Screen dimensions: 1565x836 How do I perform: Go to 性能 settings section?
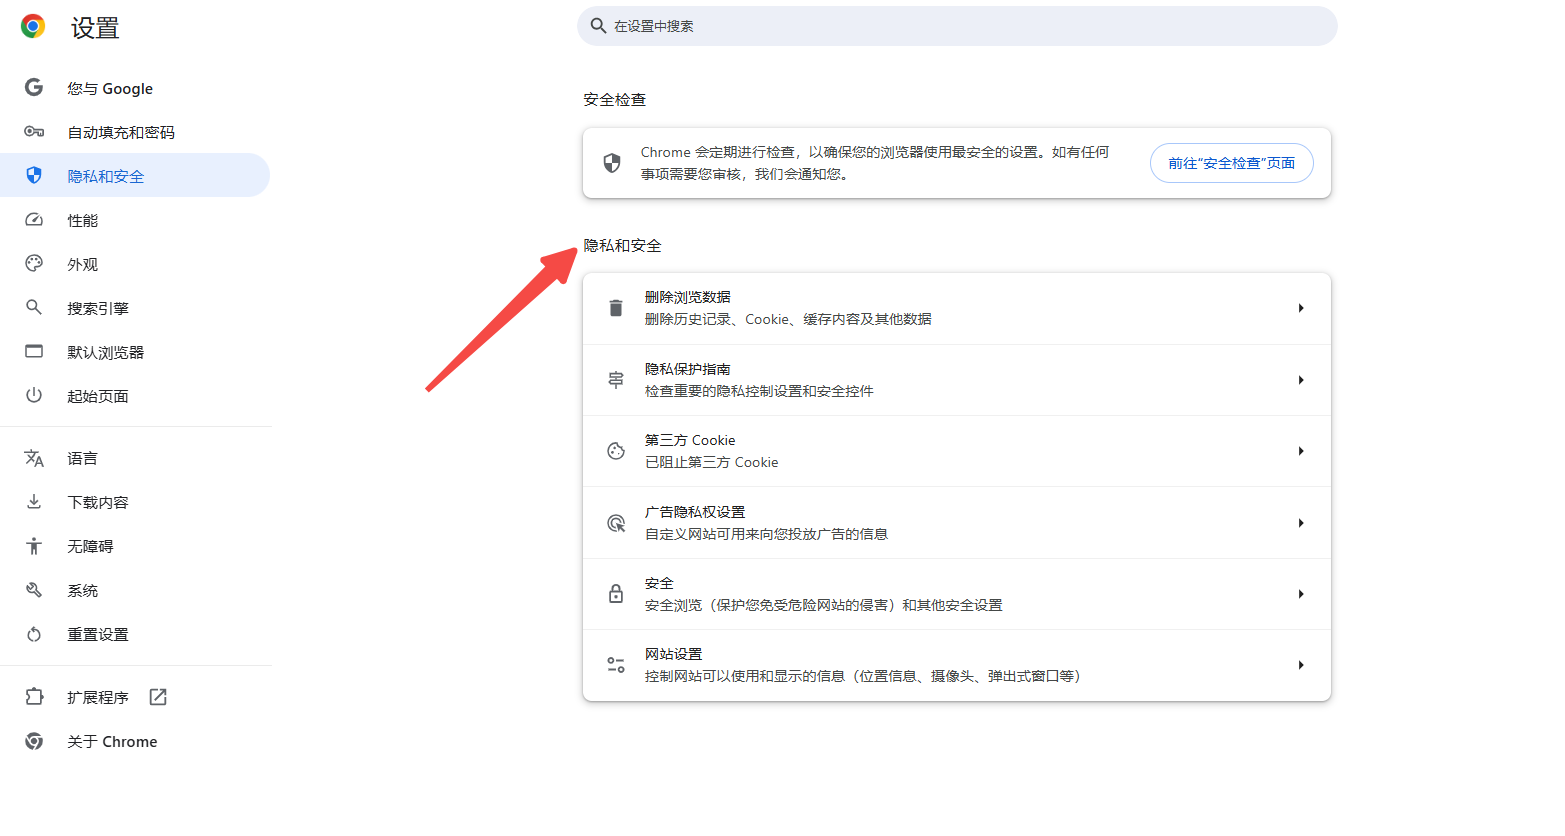(135, 220)
